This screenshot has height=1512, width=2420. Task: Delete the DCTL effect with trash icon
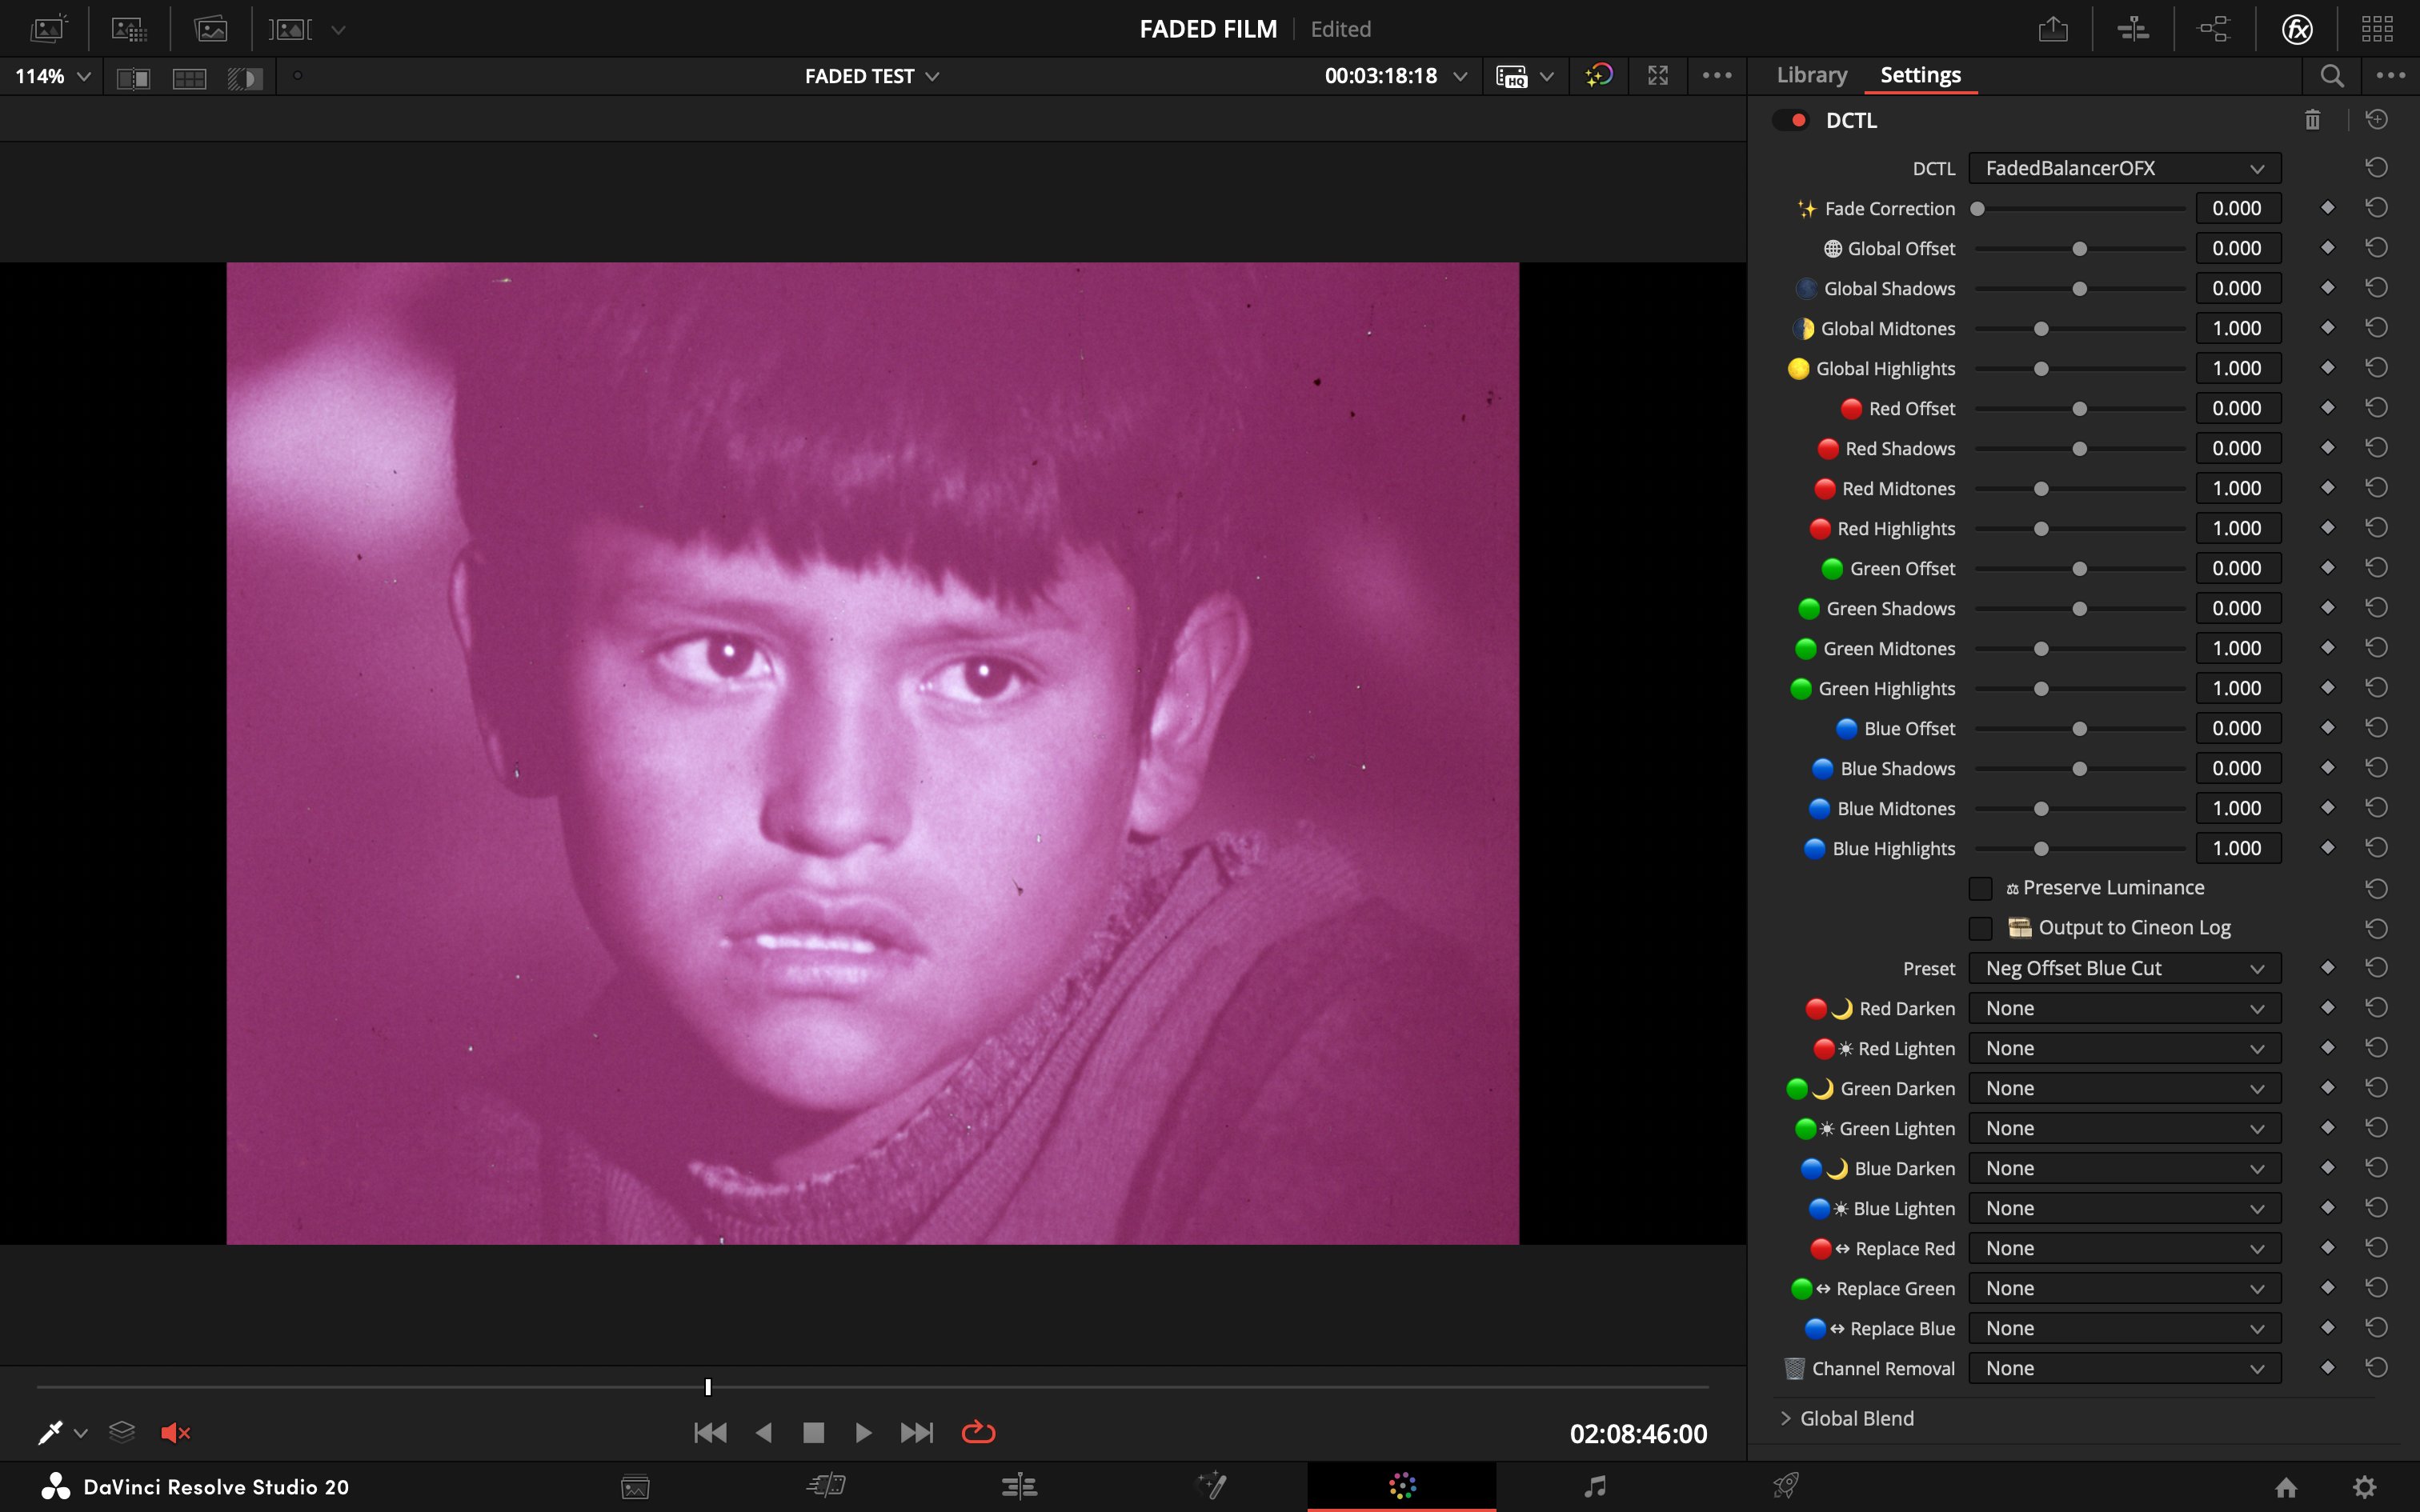click(x=2312, y=120)
